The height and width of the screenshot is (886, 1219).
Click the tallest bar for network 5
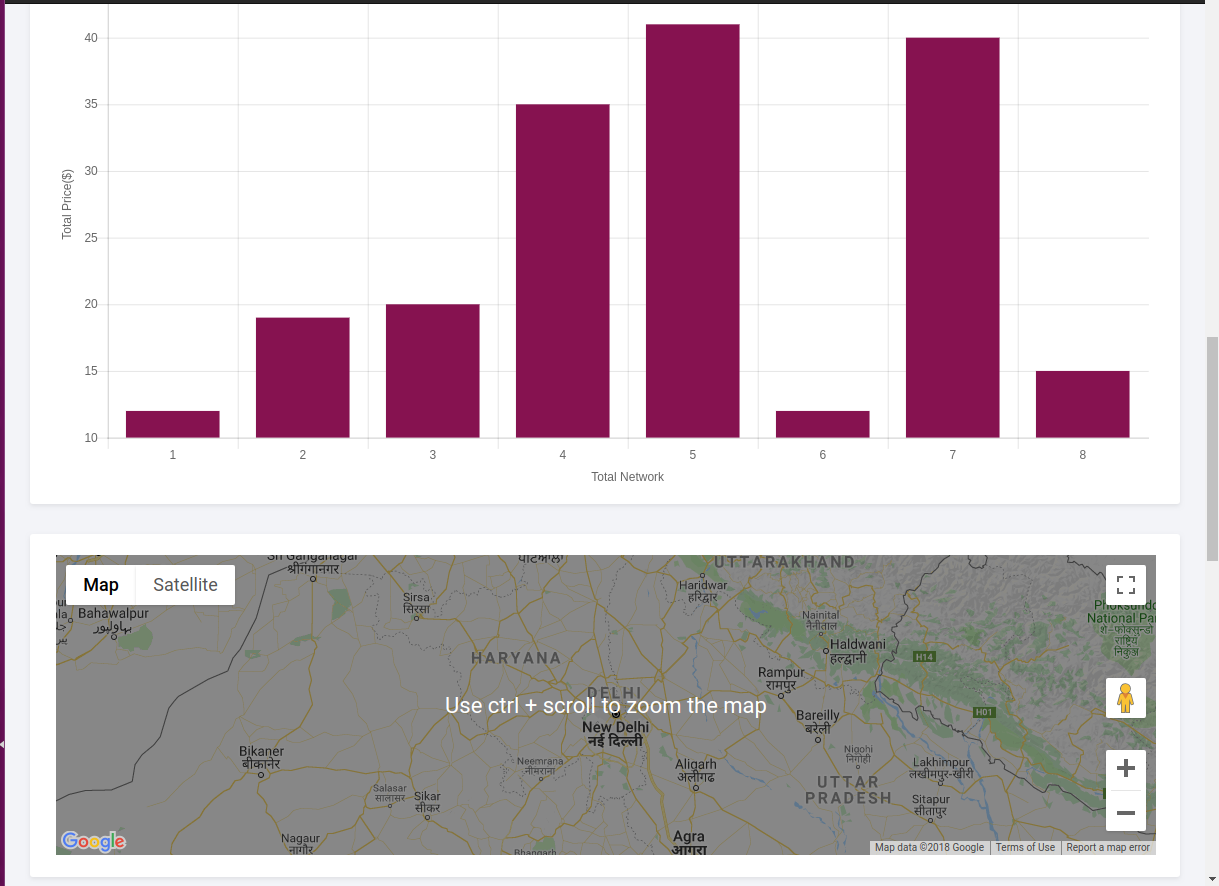pos(693,231)
